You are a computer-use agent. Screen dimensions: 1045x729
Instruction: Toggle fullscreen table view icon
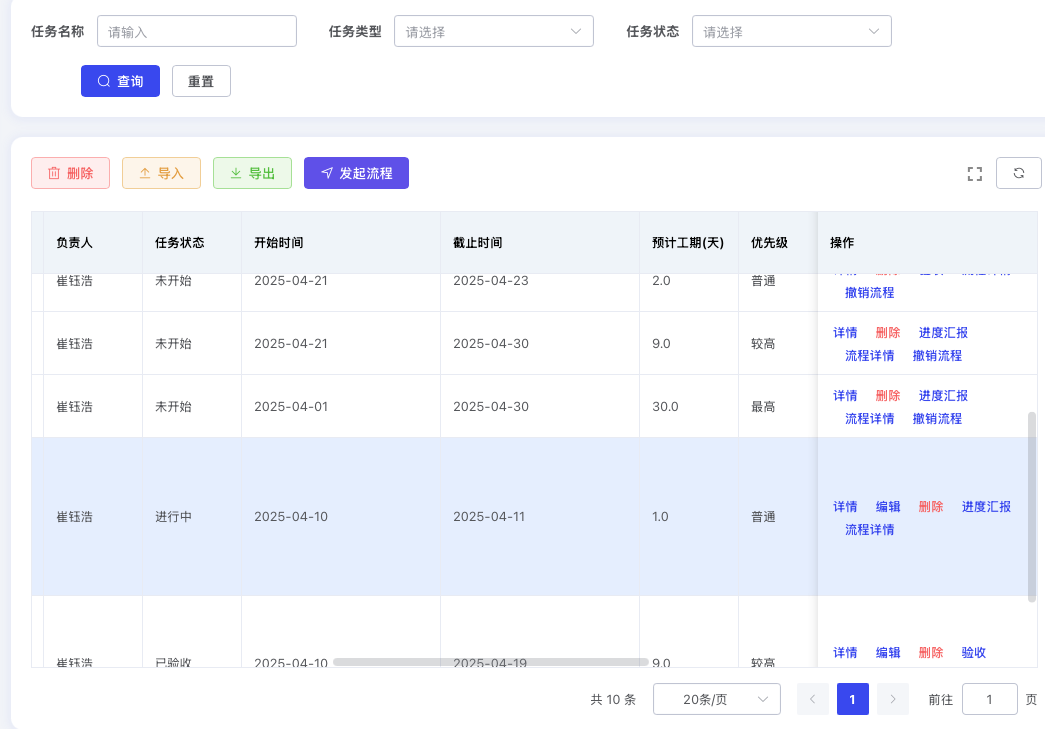(974, 174)
